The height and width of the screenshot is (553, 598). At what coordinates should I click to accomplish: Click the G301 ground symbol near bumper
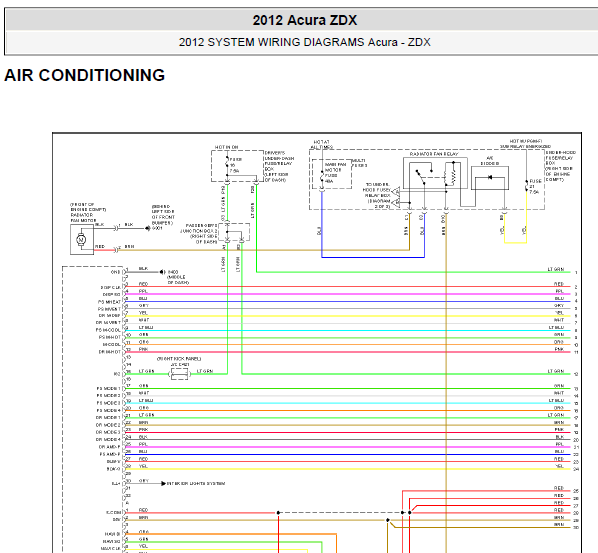148,228
